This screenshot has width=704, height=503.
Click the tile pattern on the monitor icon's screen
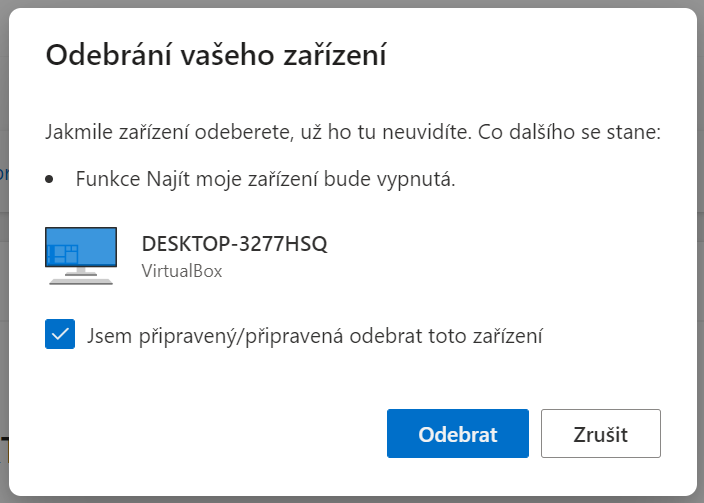pyautogui.click(x=62, y=254)
